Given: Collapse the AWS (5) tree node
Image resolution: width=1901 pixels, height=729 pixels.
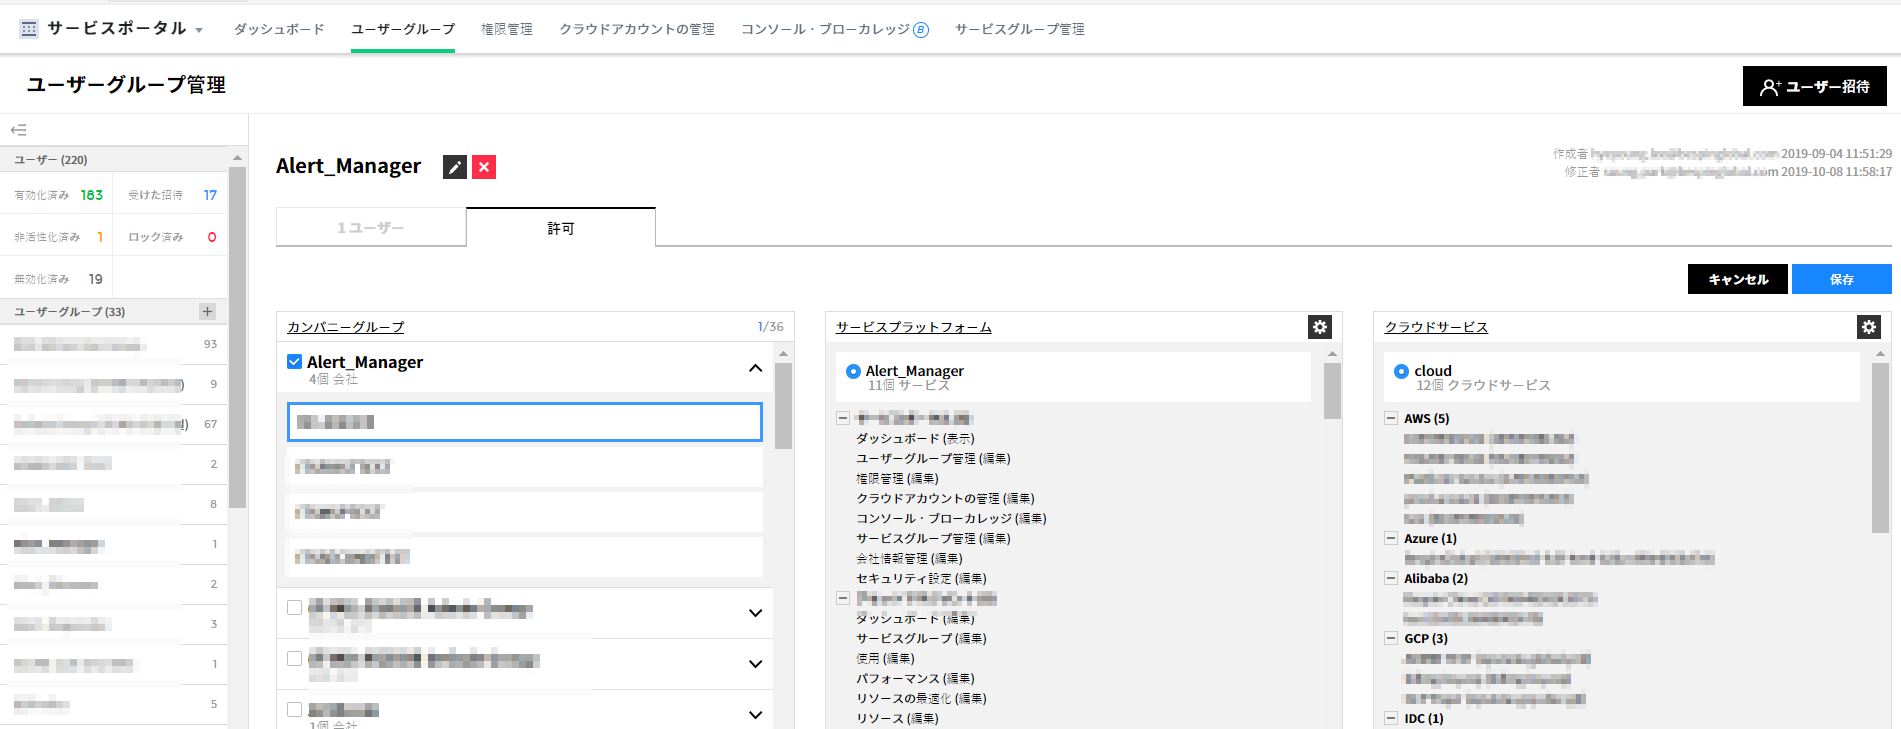Looking at the screenshot, I should (x=1391, y=418).
